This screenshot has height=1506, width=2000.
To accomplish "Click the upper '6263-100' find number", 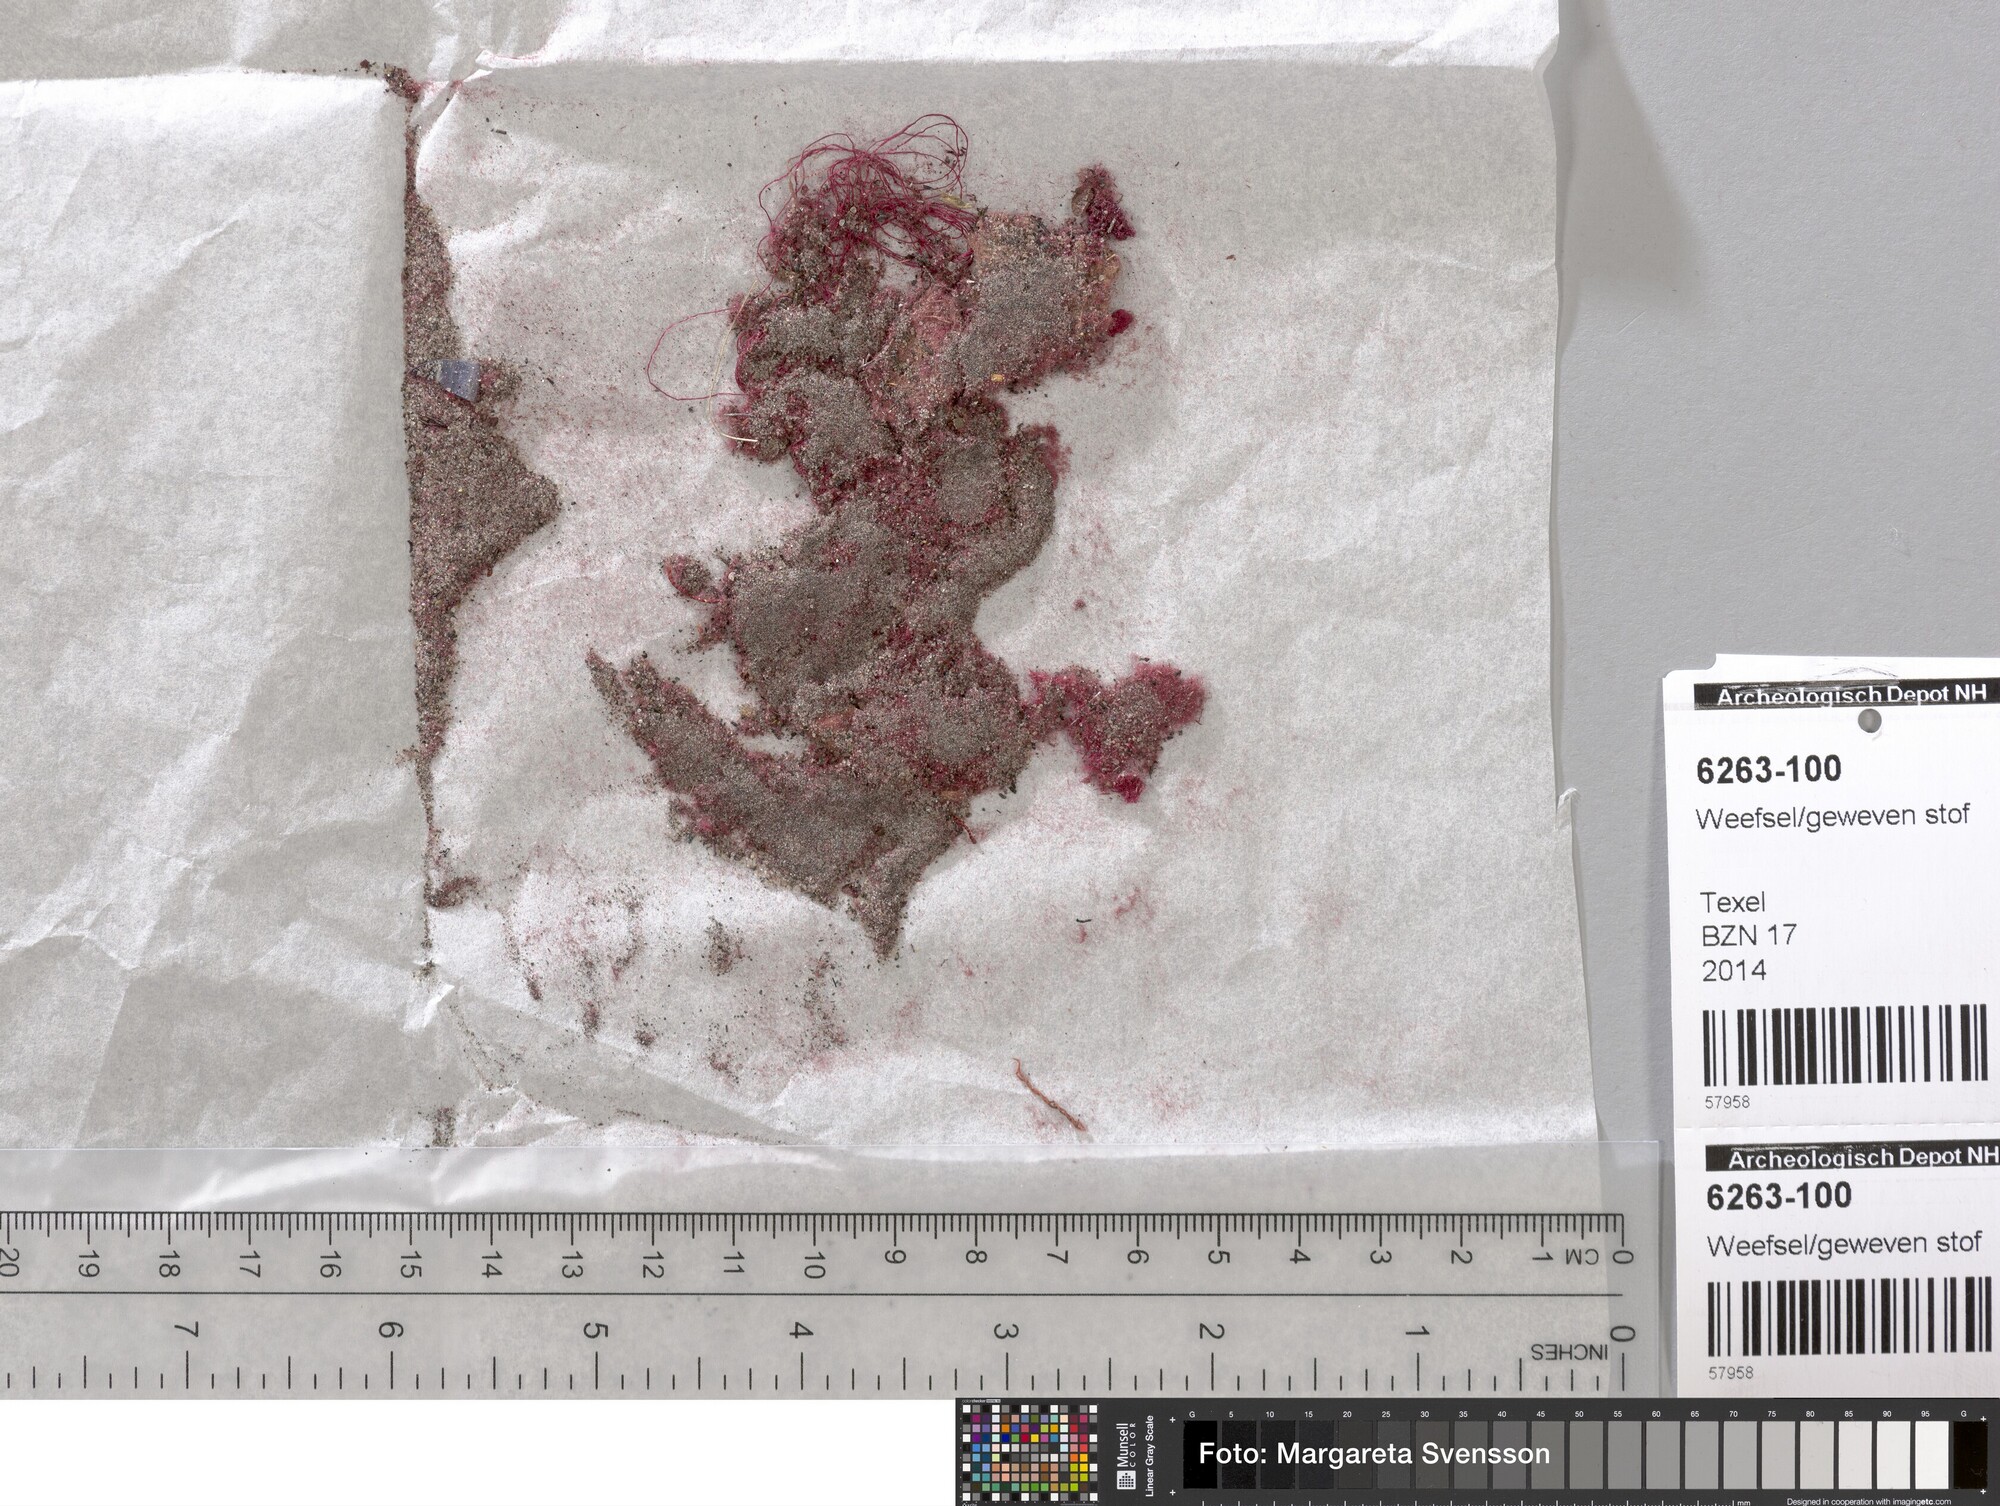I will (x=1769, y=769).
